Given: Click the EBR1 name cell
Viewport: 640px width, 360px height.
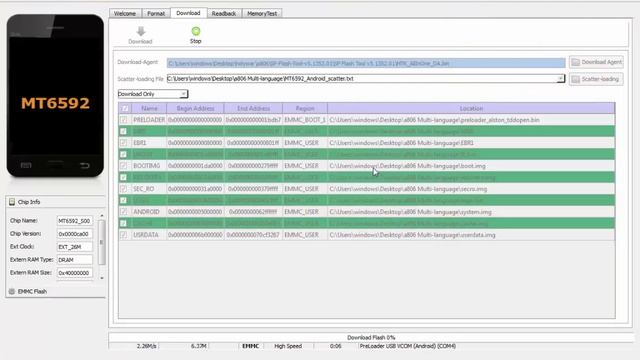Looking at the screenshot, I should click(x=149, y=143).
